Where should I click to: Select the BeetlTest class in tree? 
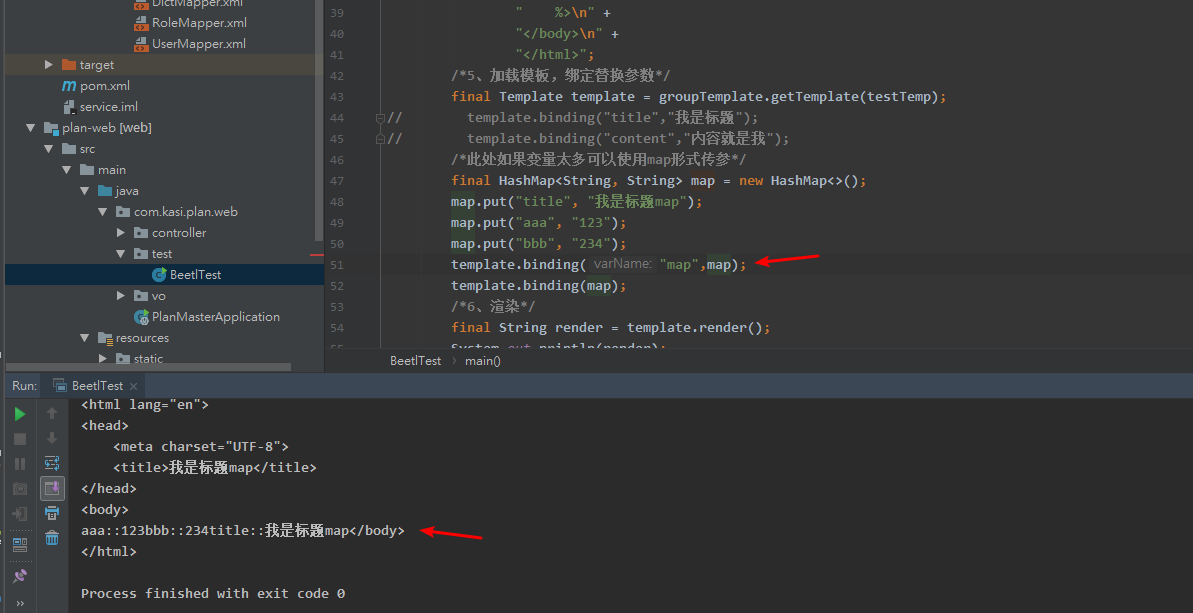coord(196,275)
